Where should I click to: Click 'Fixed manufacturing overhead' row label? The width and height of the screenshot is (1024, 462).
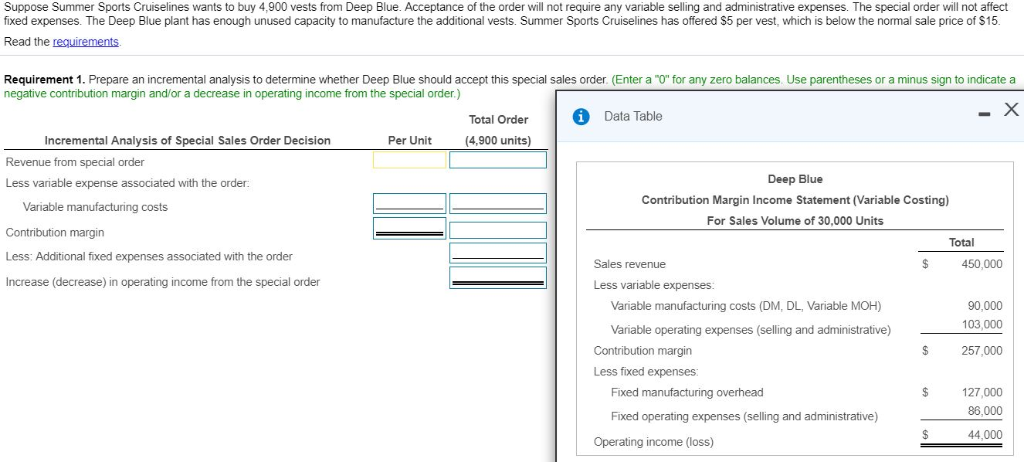[x=686, y=393]
